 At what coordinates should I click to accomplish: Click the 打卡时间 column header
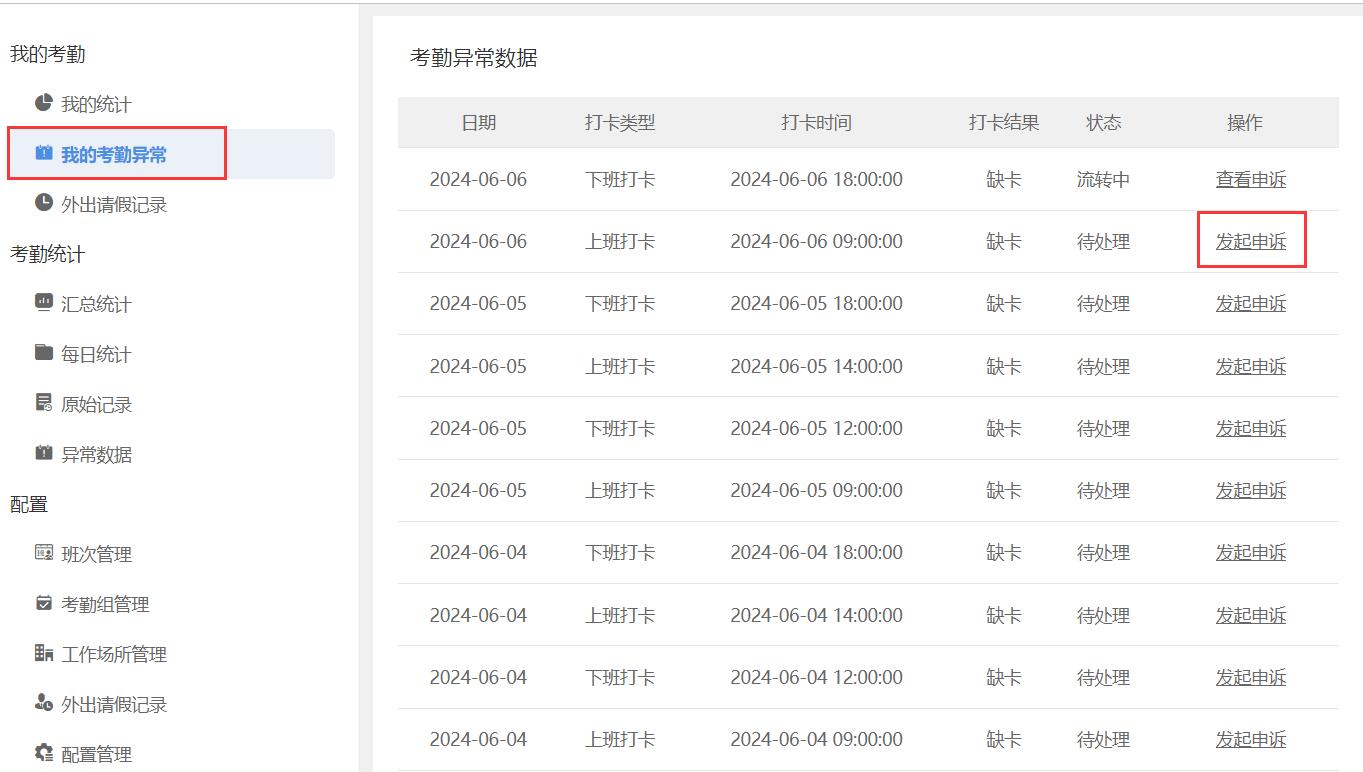(816, 123)
